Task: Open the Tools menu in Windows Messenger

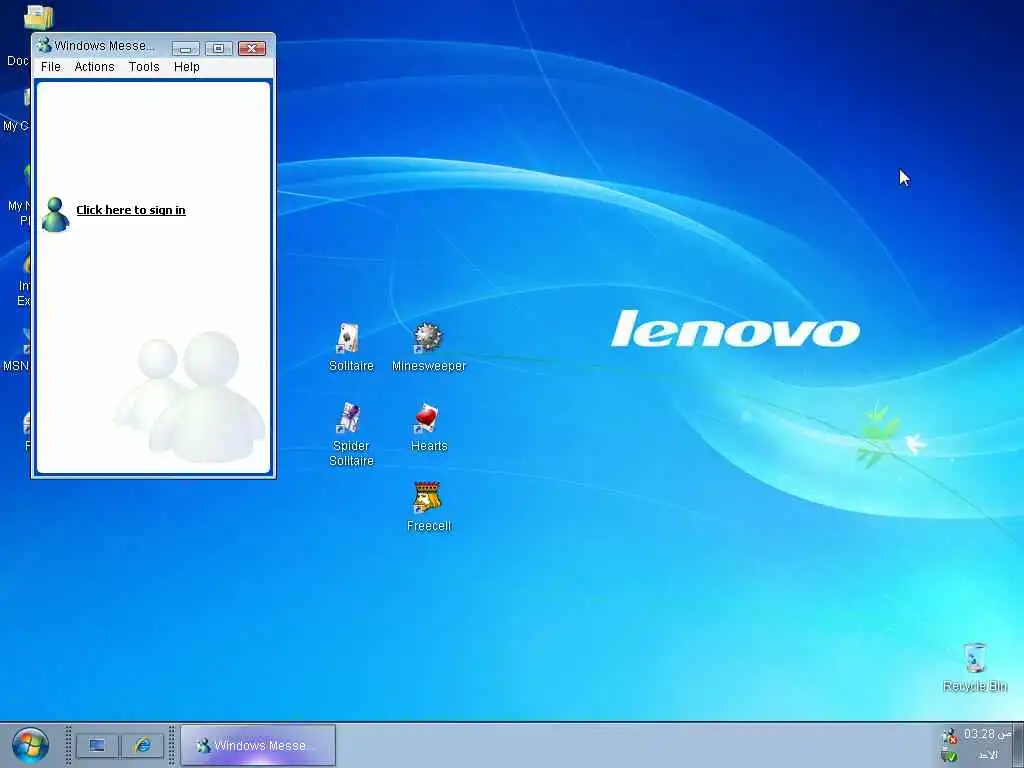Action: pyautogui.click(x=144, y=67)
